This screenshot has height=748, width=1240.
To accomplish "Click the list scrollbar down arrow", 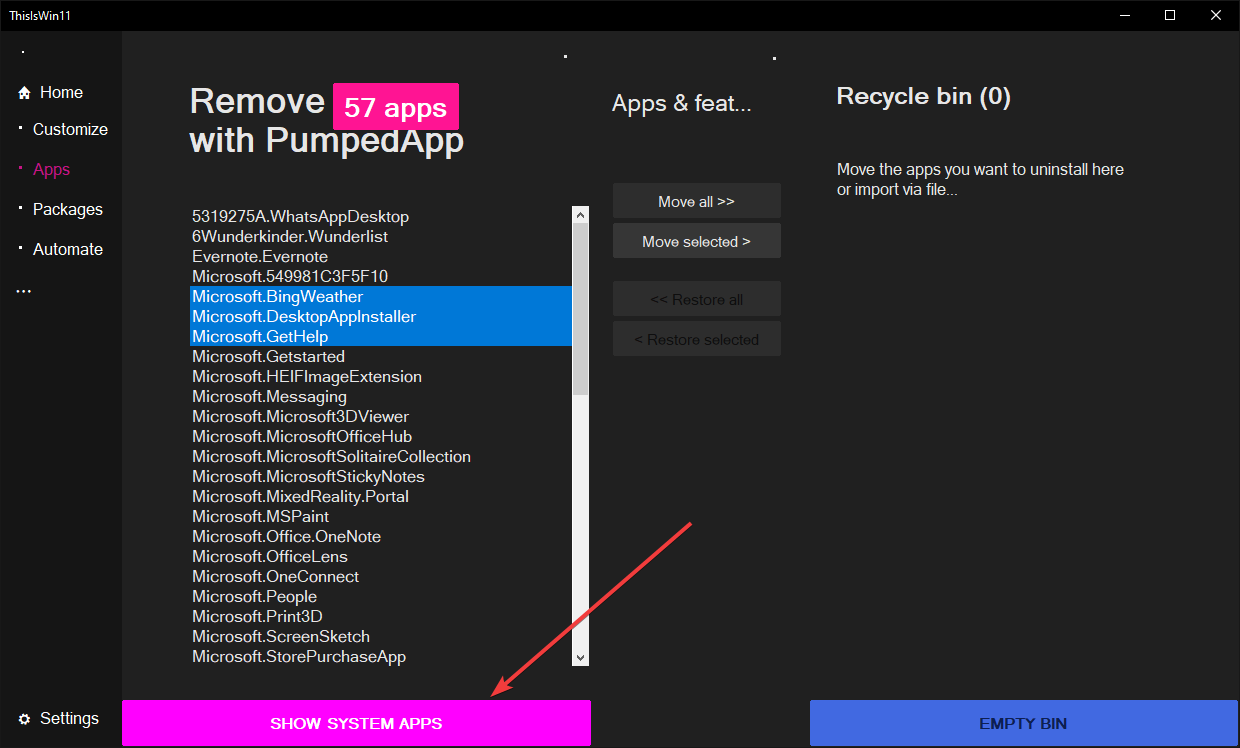I will click(x=580, y=657).
